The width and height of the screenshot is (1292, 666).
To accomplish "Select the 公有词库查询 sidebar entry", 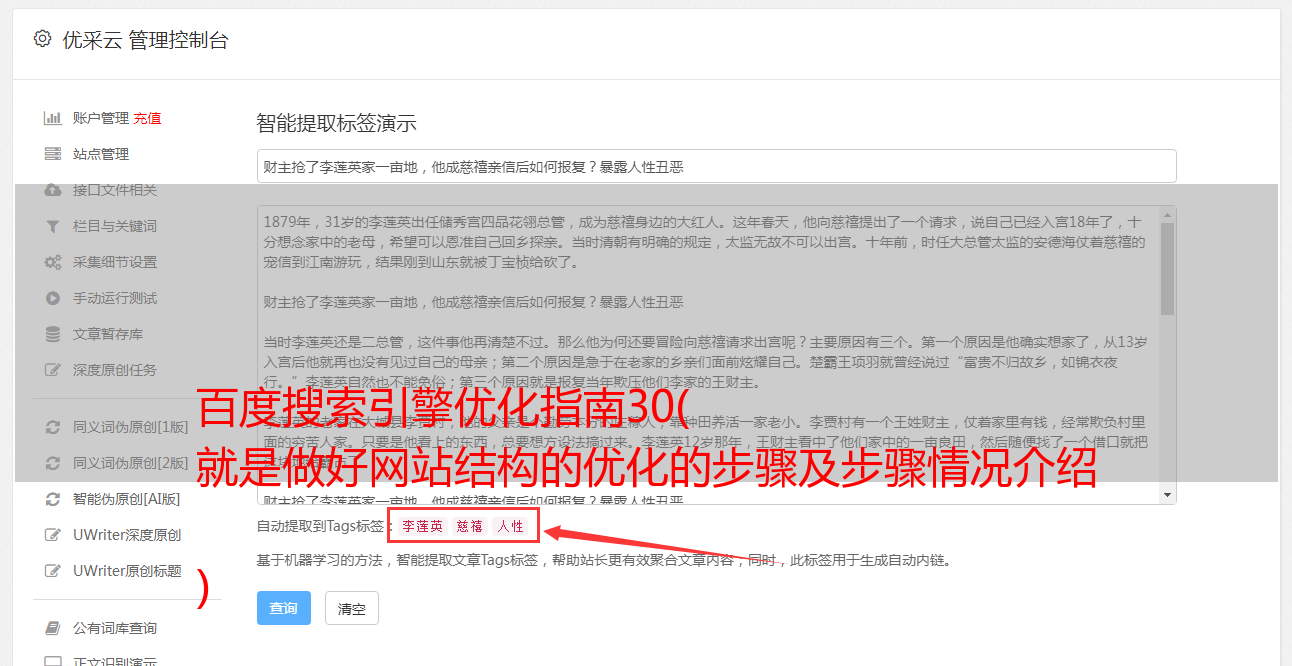I will tap(115, 628).
